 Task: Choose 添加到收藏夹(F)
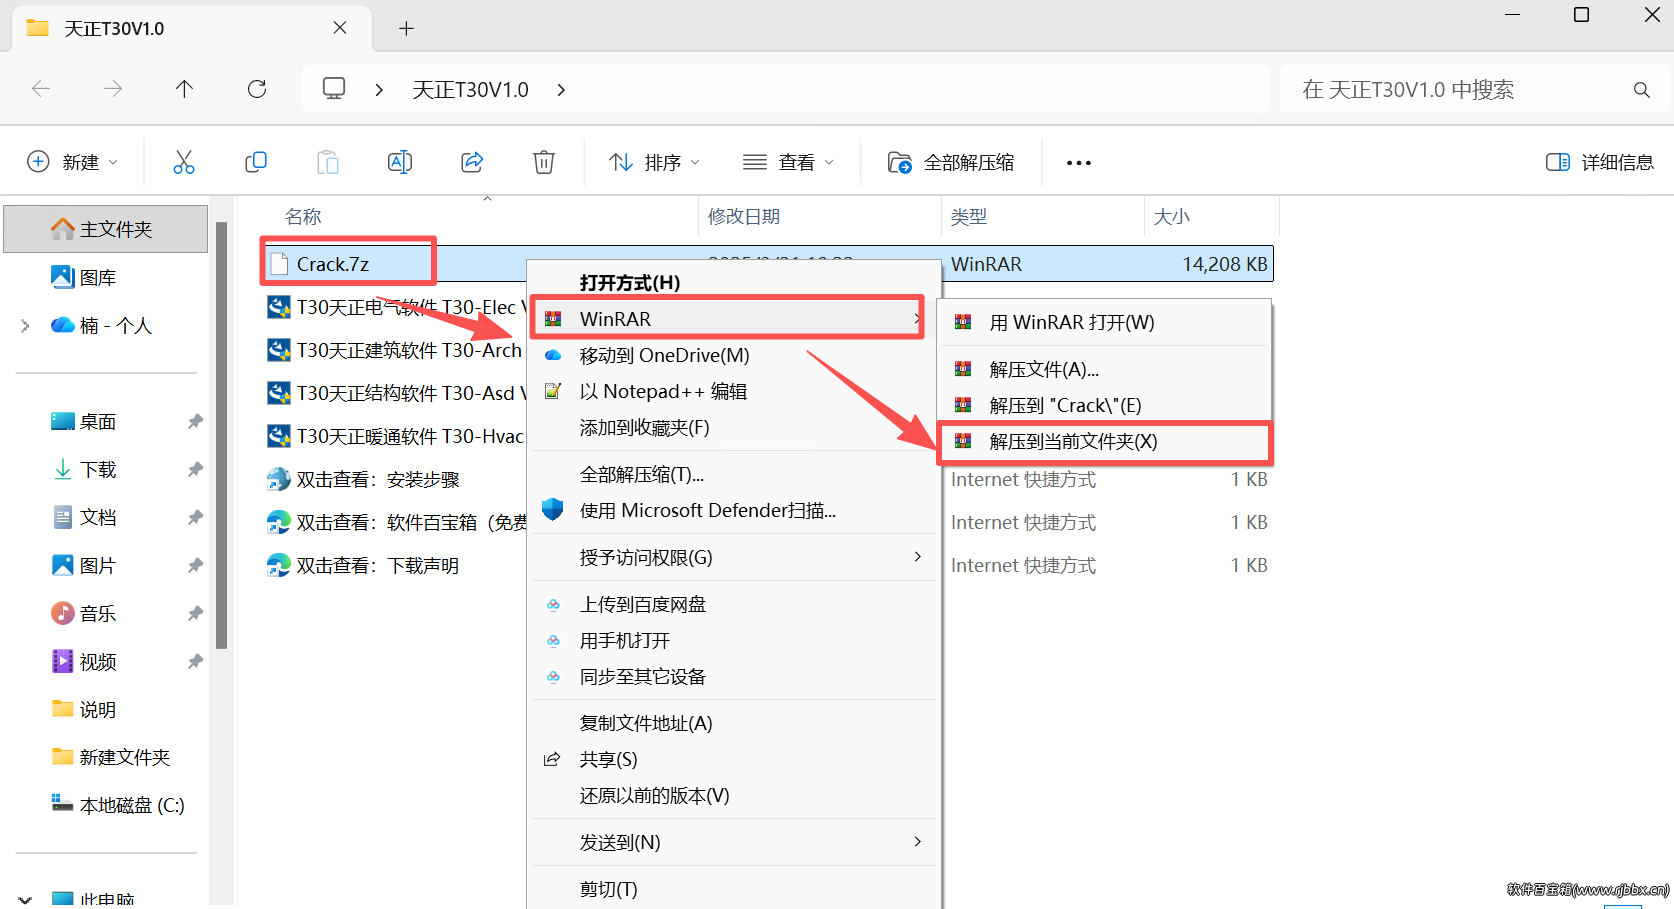(x=734, y=427)
